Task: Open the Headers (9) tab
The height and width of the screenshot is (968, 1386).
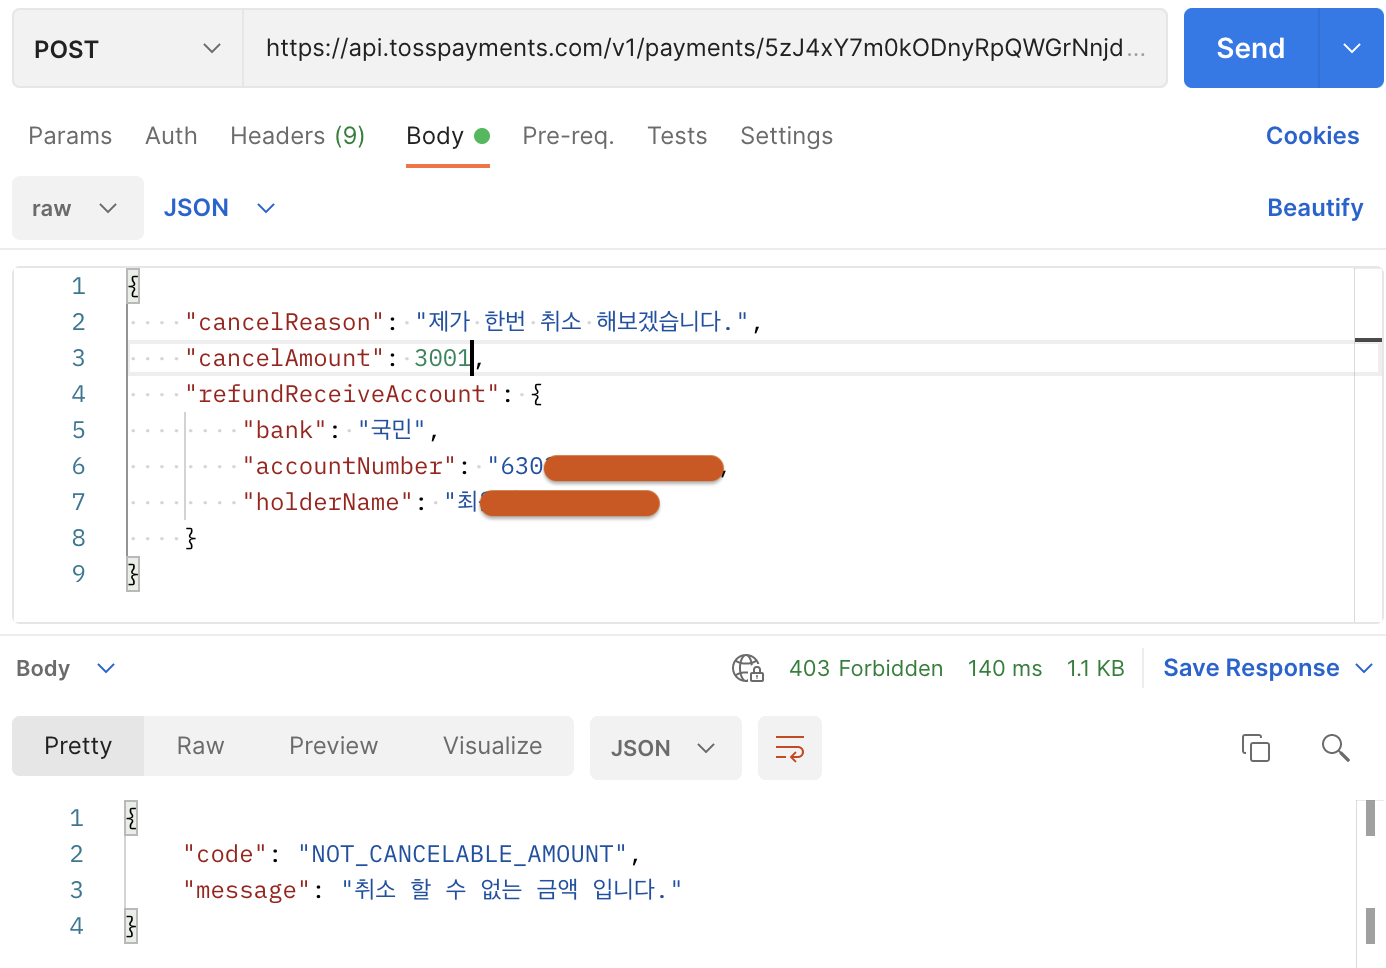Action: coord(297,136)
